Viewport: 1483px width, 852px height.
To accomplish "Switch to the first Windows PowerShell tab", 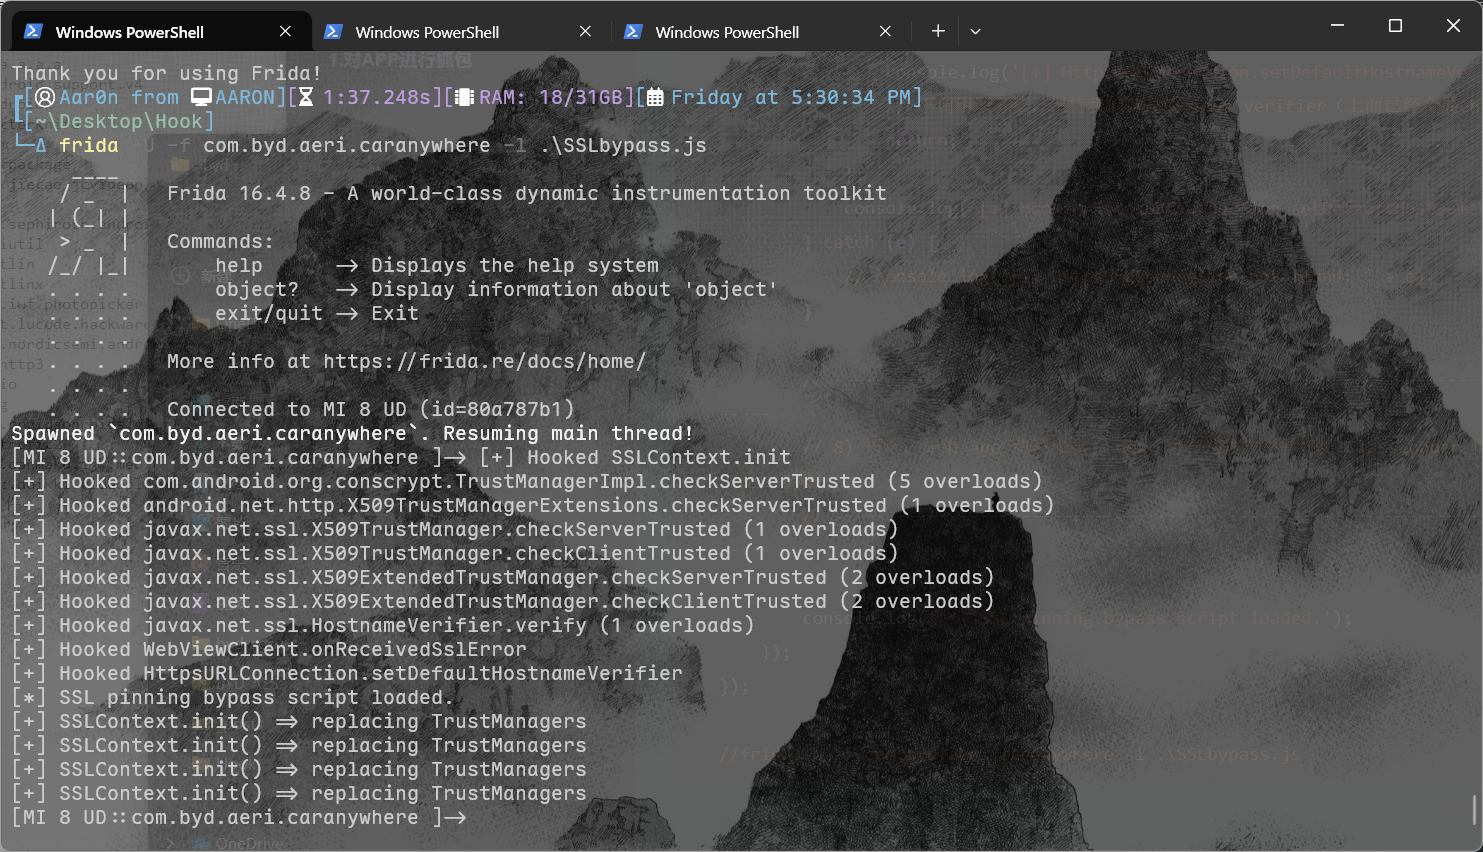I will (x=160, y=31).
